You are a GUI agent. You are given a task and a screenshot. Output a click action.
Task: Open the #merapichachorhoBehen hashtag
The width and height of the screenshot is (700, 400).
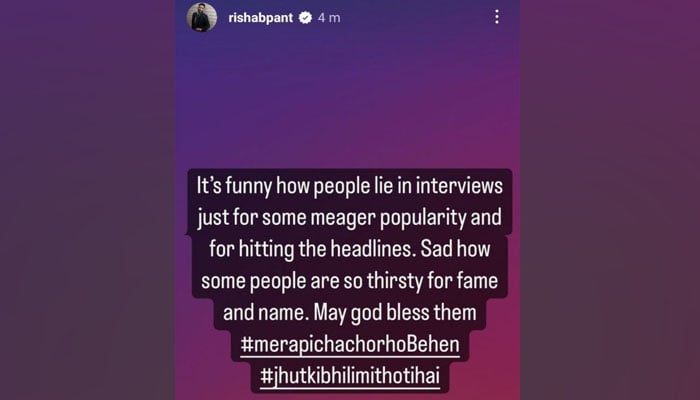coord(350,345)
